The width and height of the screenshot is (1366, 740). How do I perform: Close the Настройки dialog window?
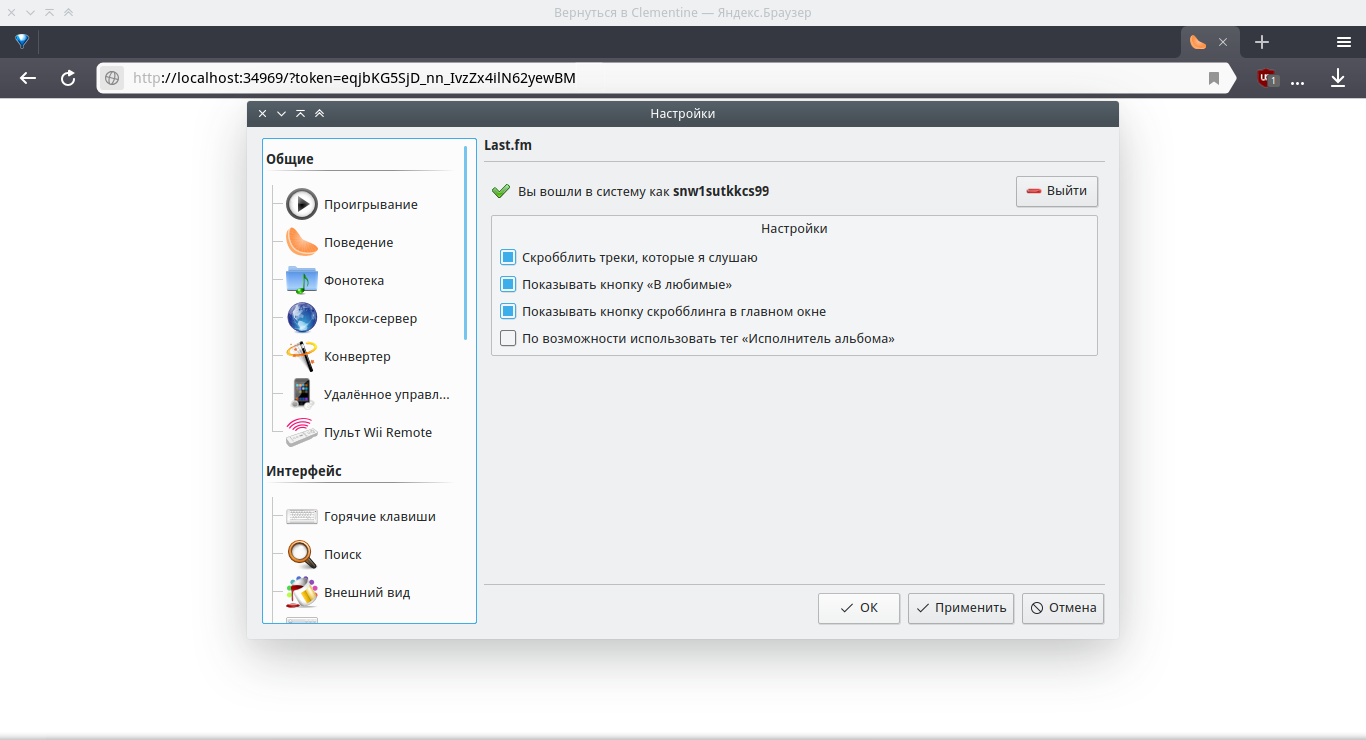(x=262, y=114)
